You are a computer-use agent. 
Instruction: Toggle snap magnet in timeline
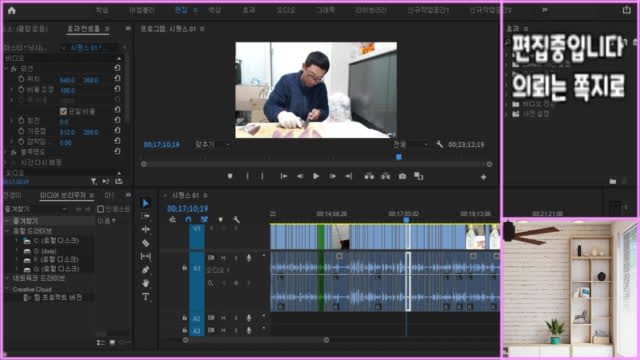(x=188, y=220)
